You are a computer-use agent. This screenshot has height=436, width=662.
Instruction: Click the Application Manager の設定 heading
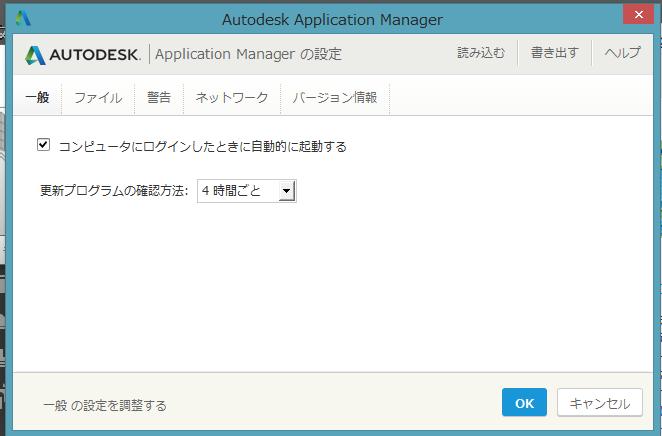coord(248,54)
